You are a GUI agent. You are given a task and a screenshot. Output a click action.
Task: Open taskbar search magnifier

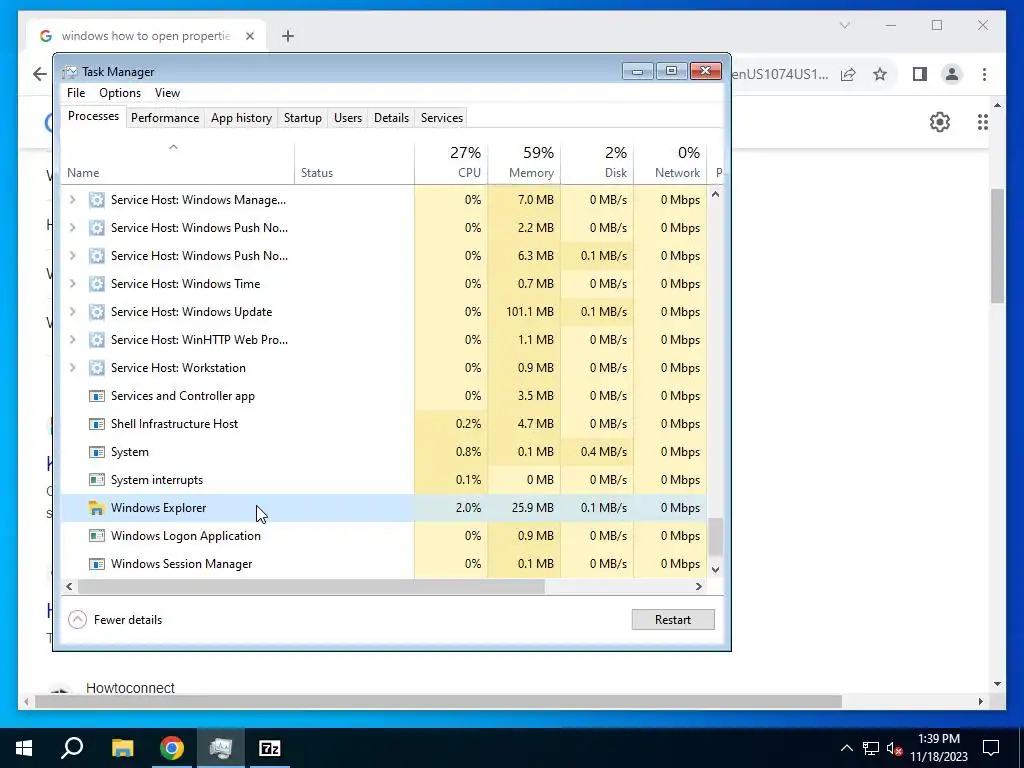click(72, 748)
